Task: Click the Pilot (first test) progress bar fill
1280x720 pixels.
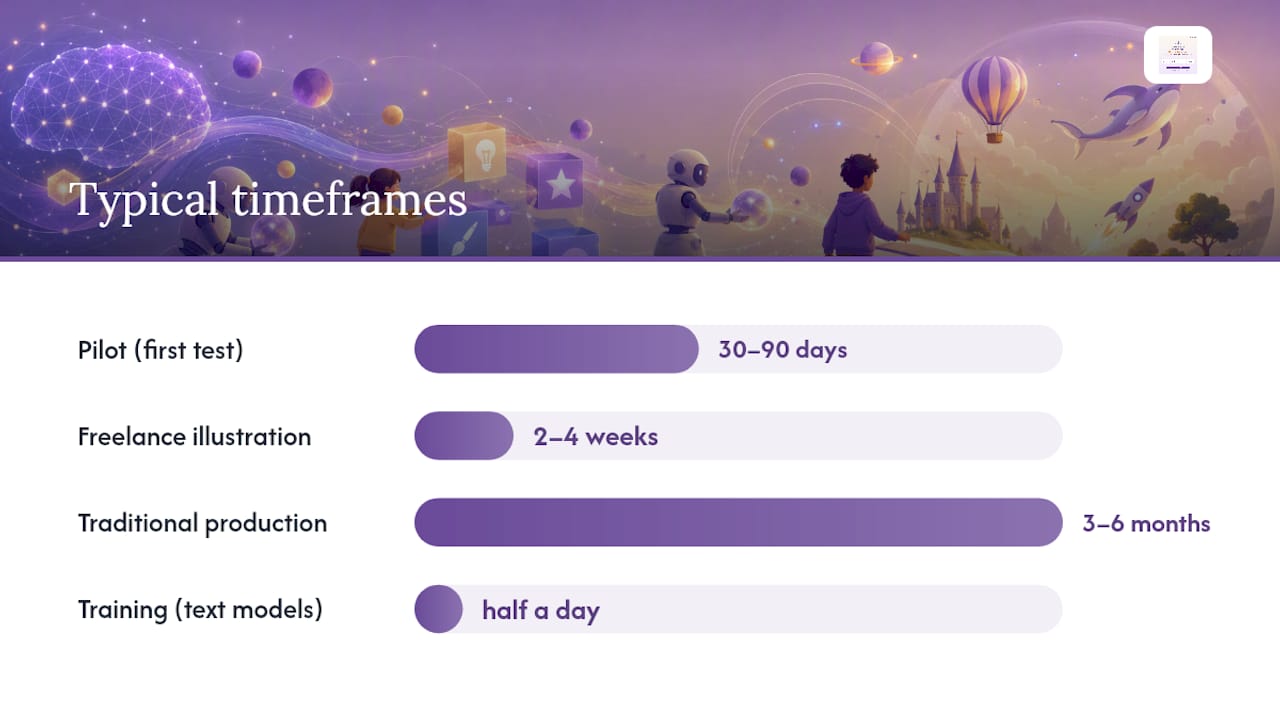Action: point(556,349)
